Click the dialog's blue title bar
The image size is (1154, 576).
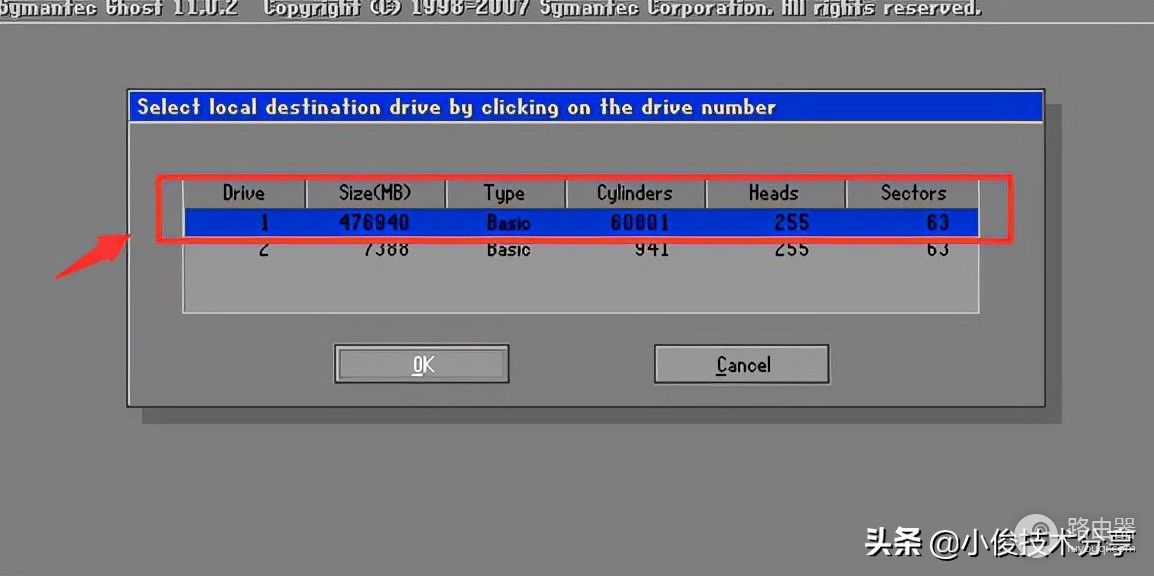coord(585,107)
